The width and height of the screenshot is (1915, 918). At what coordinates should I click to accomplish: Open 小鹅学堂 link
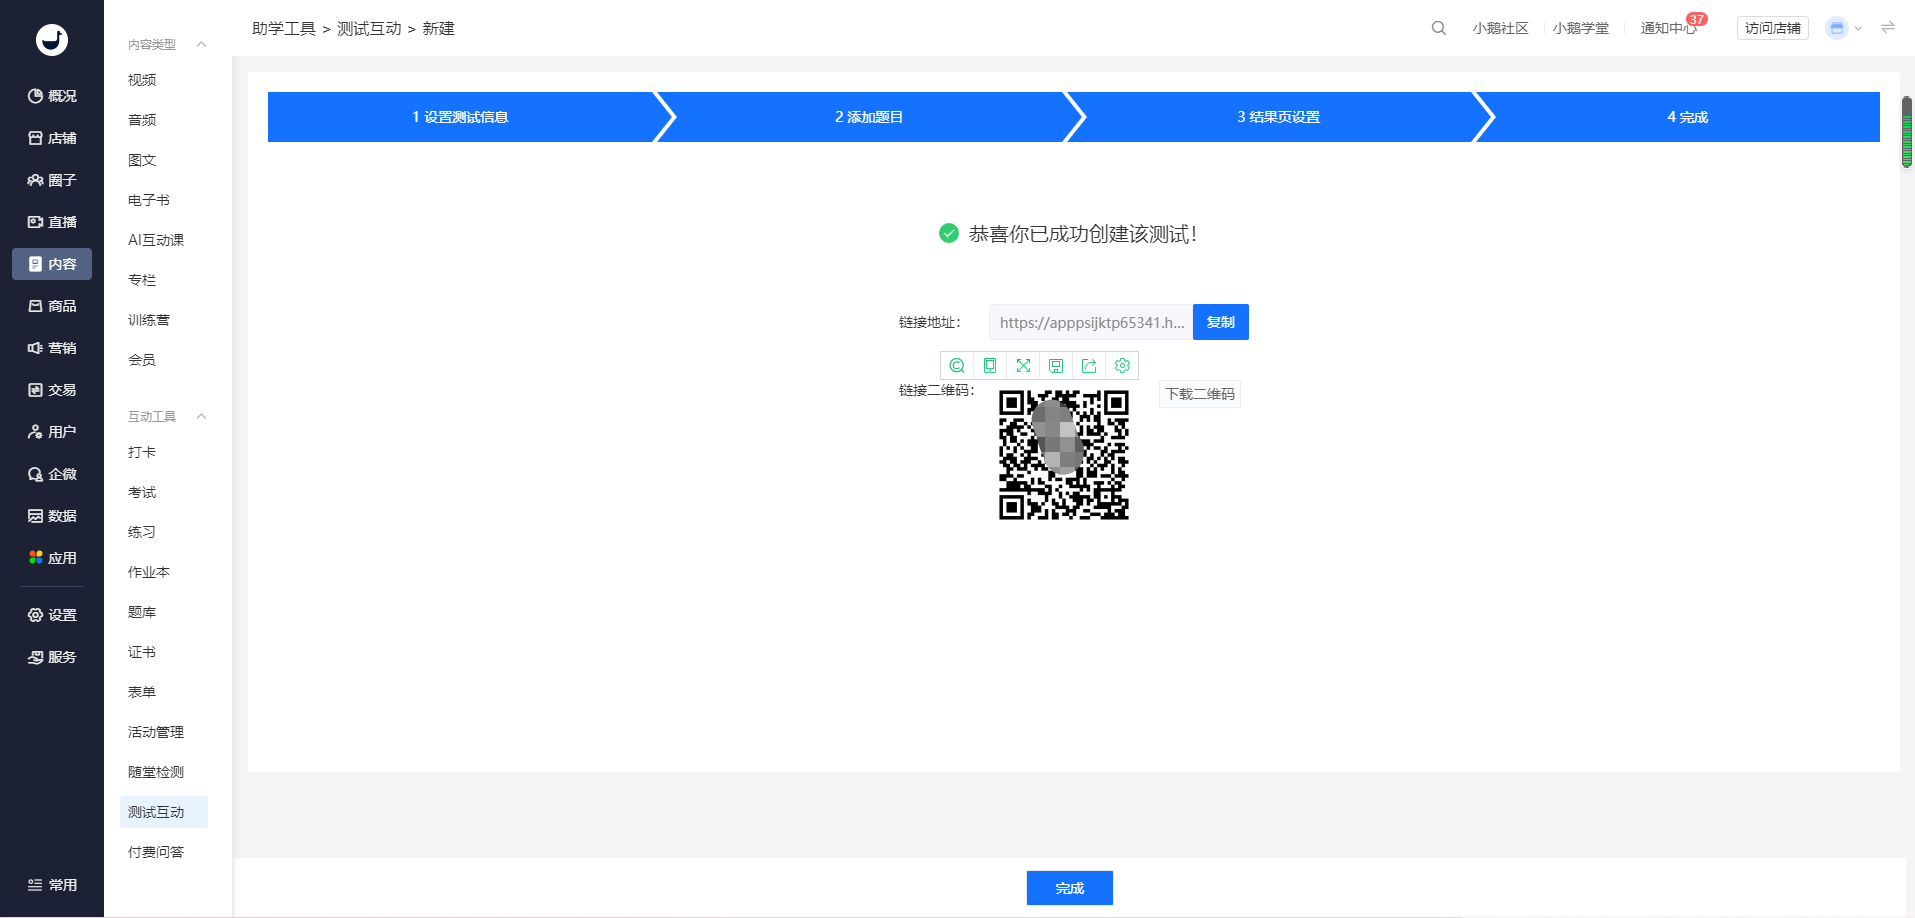(1581, 28)
